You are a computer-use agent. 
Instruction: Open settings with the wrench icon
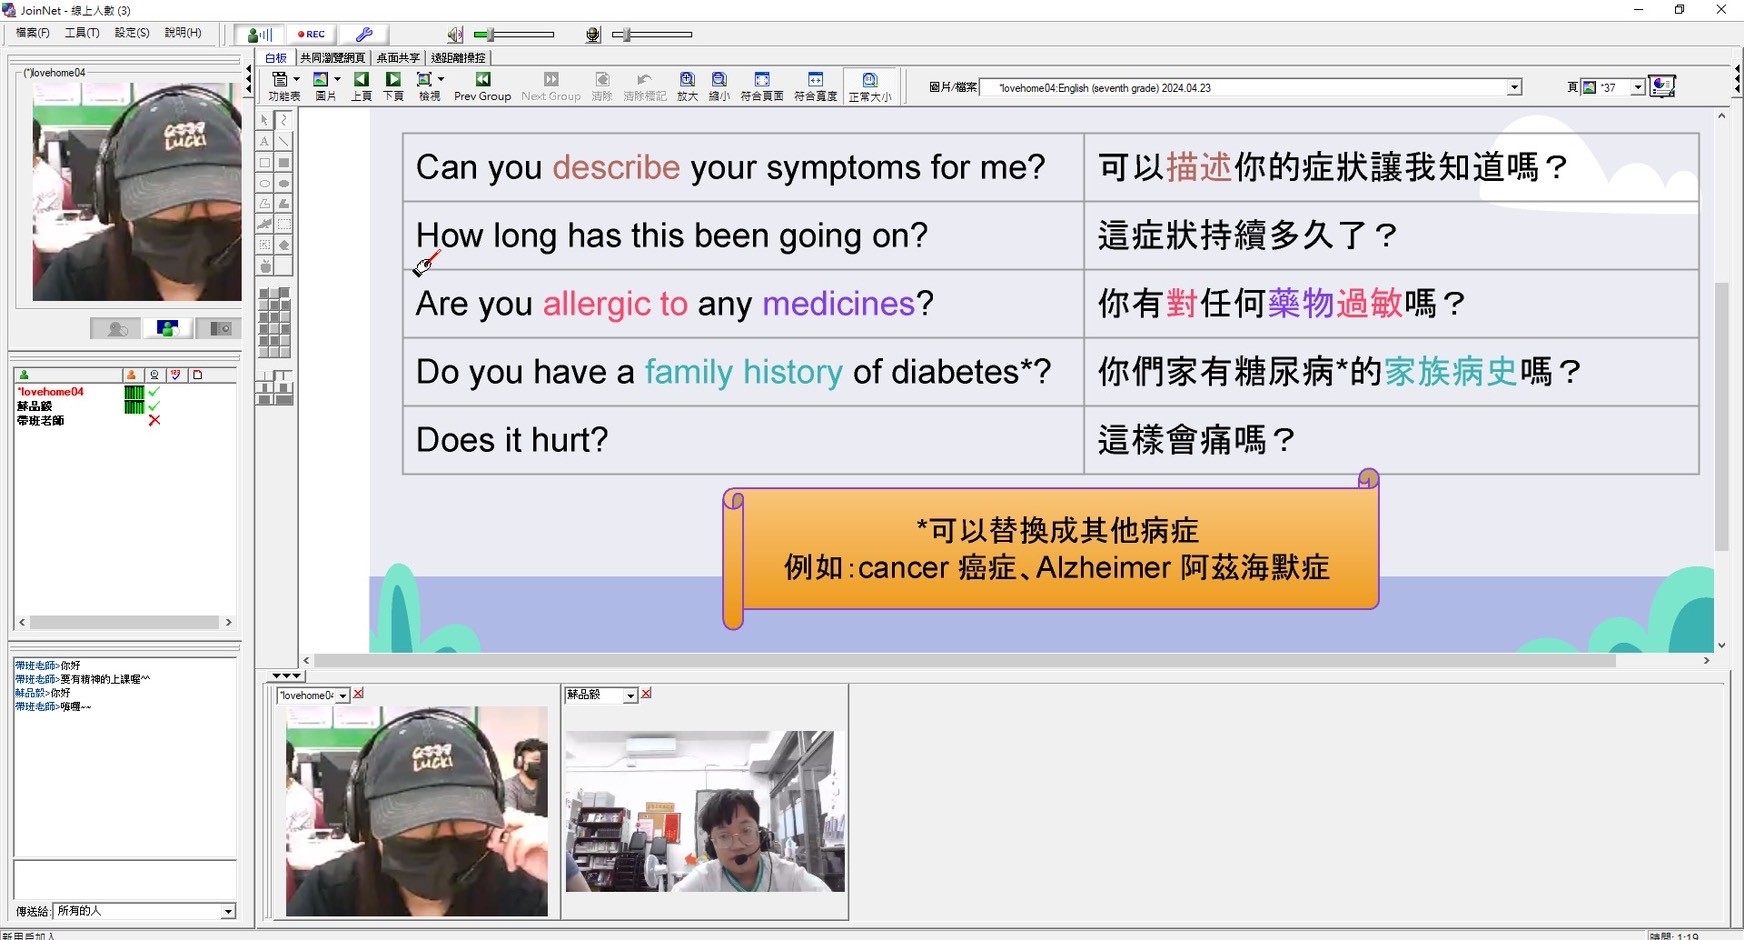364,34
